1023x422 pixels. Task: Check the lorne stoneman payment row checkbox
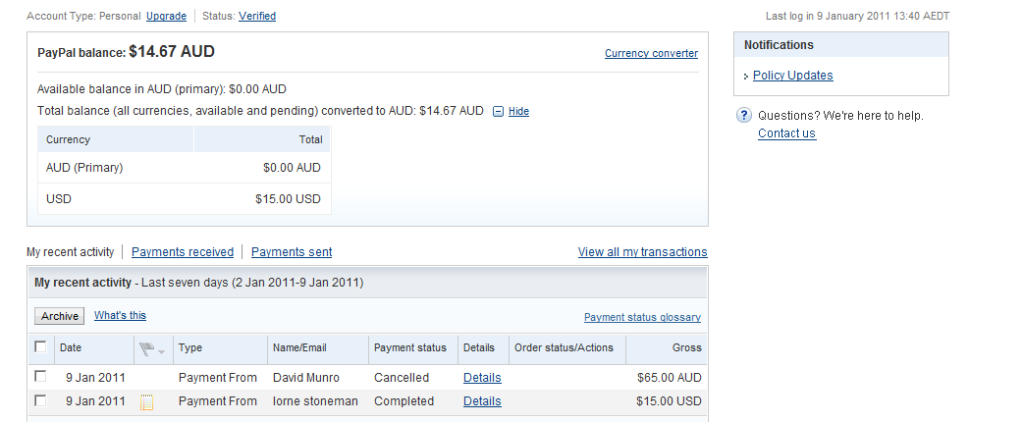click(x=40, y=400)
